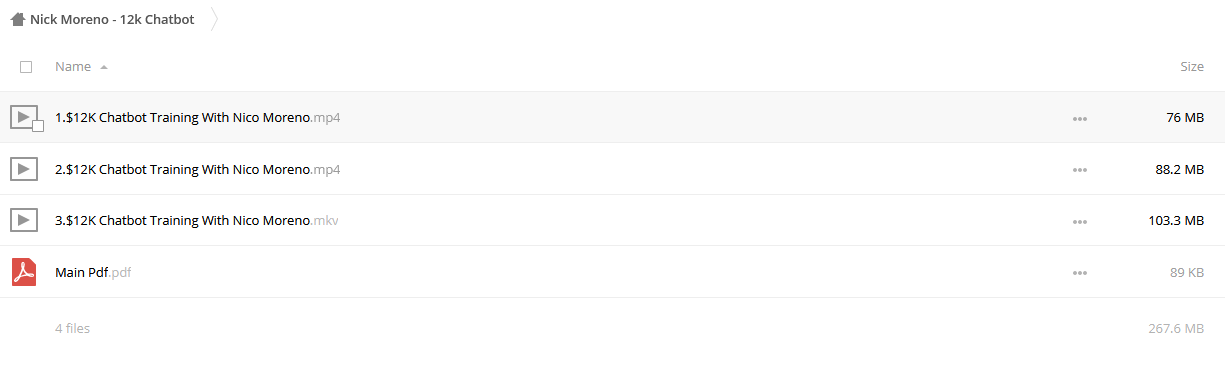
Task: Open more options for Main Pdf
Action: 1079,273
